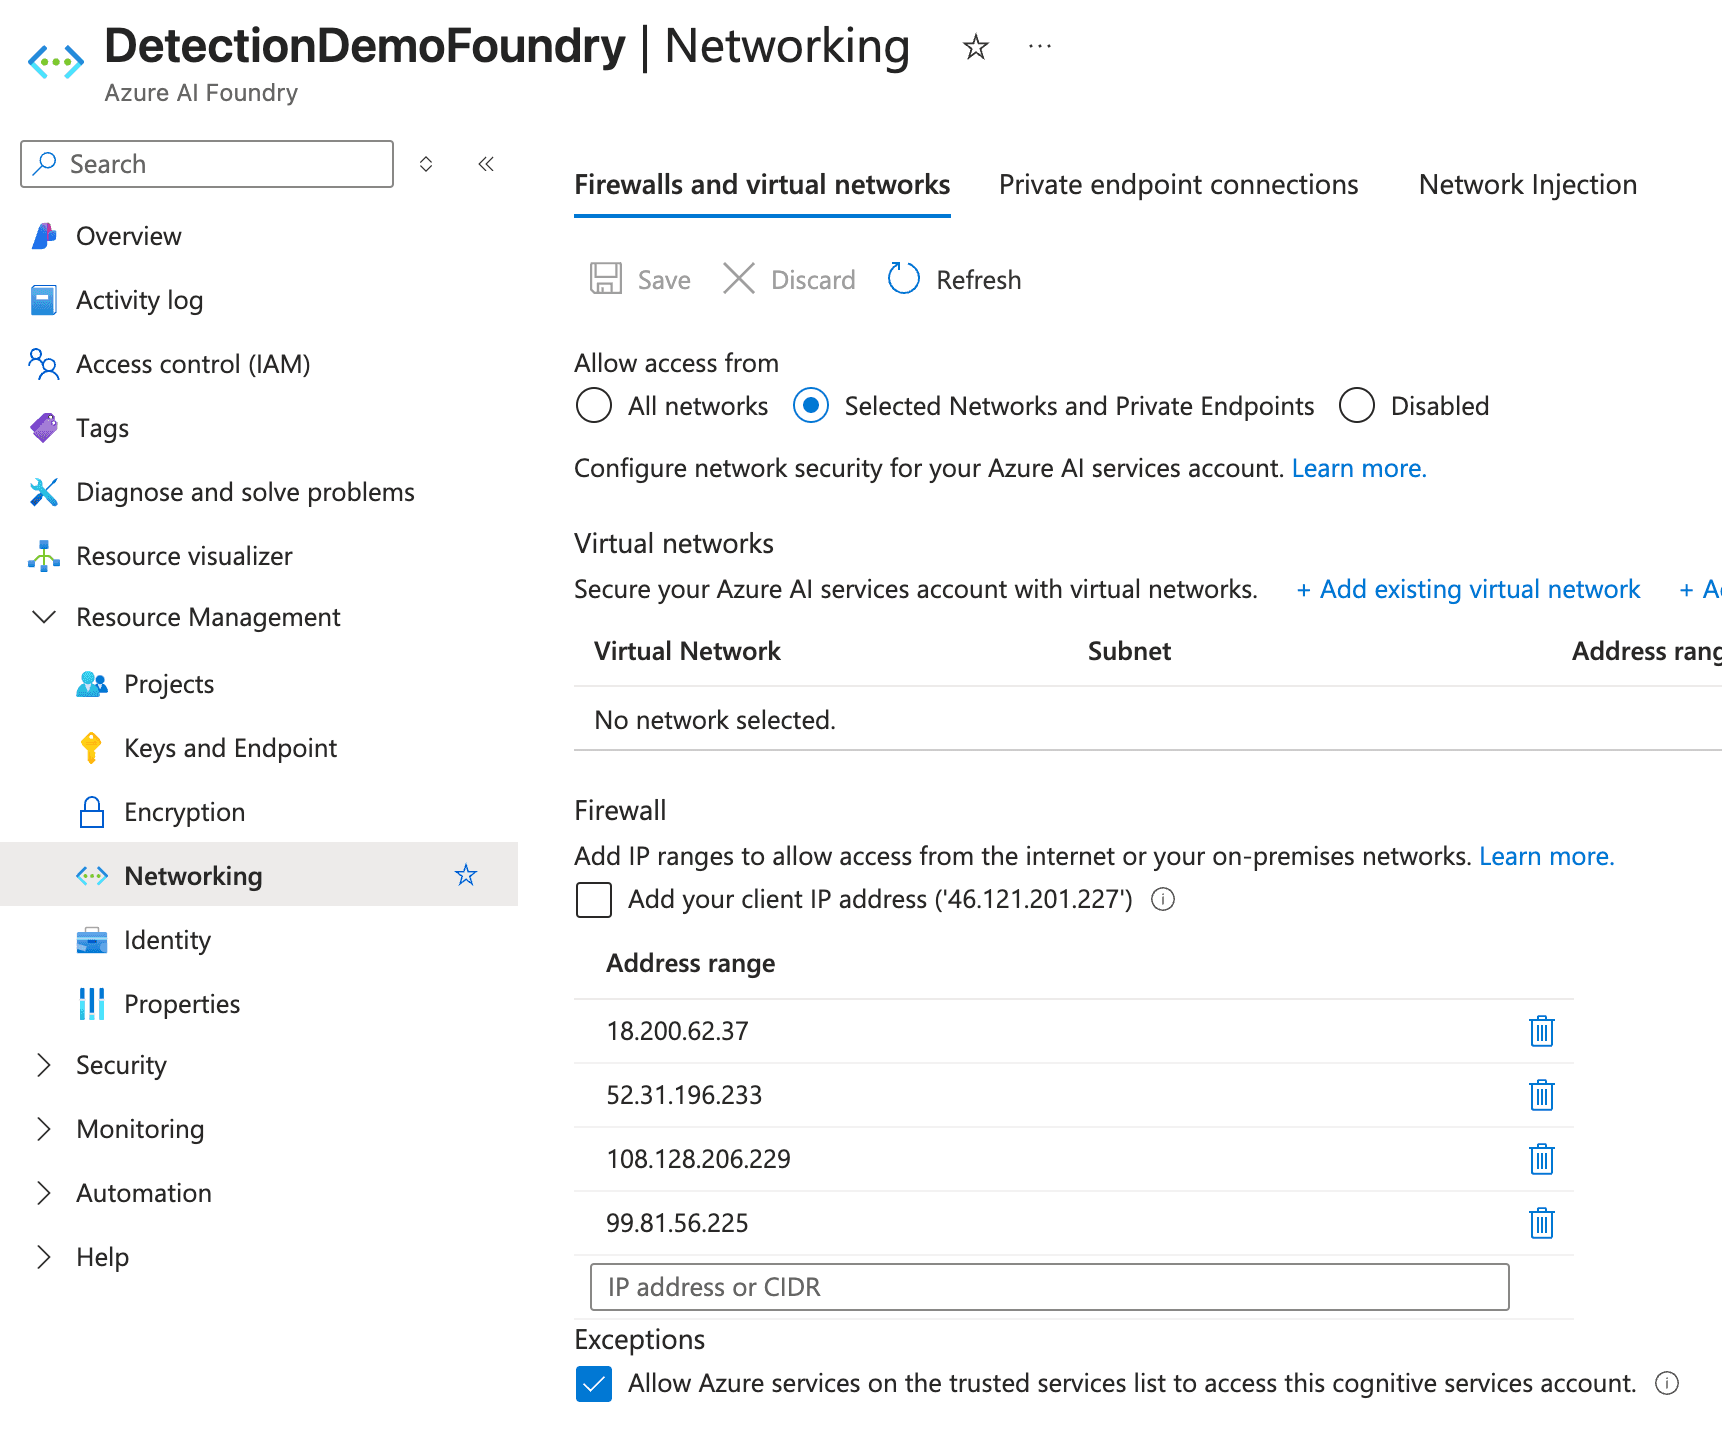Viewport: 1722px width, 1438px height.
Task: Click the Refresh circular arrow icon
Action: click(904, 279)
